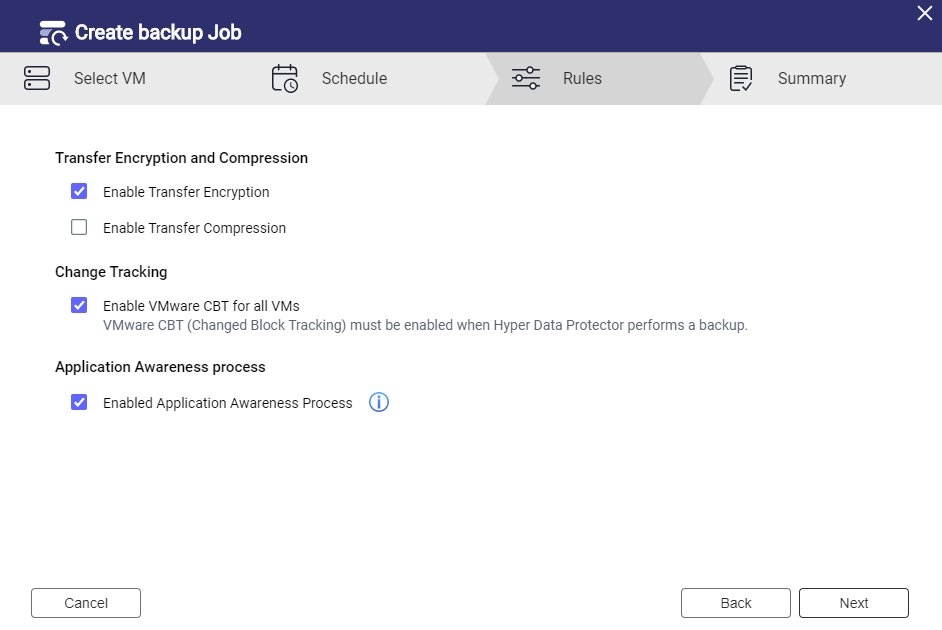Click the Summary clipboard icon
This screenshot has width=942, height=630.
(x=741, y=78)
